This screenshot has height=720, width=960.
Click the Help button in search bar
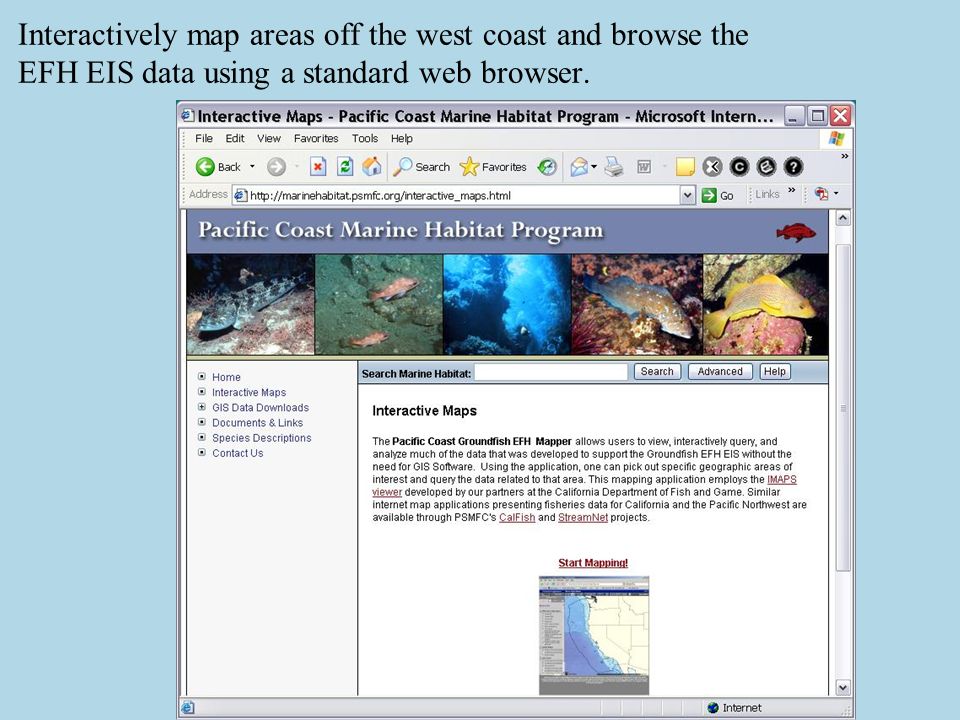coord(774,372)
